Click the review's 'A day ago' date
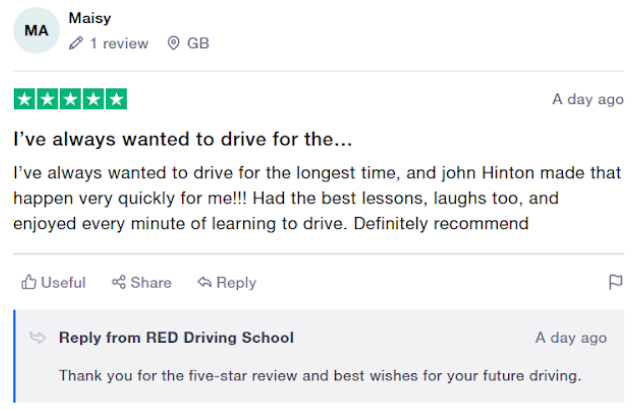The height and width of the screenshot is (409, 631). (587, 100)
